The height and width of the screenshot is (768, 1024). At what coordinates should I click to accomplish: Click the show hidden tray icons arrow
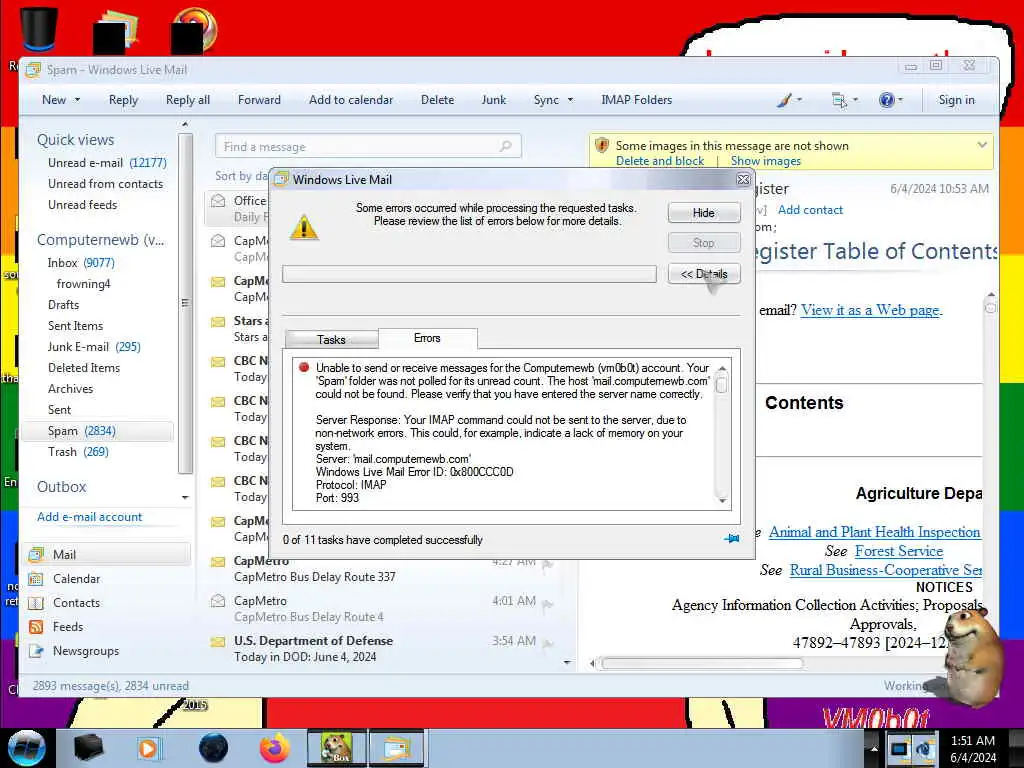tap(873, 748)
